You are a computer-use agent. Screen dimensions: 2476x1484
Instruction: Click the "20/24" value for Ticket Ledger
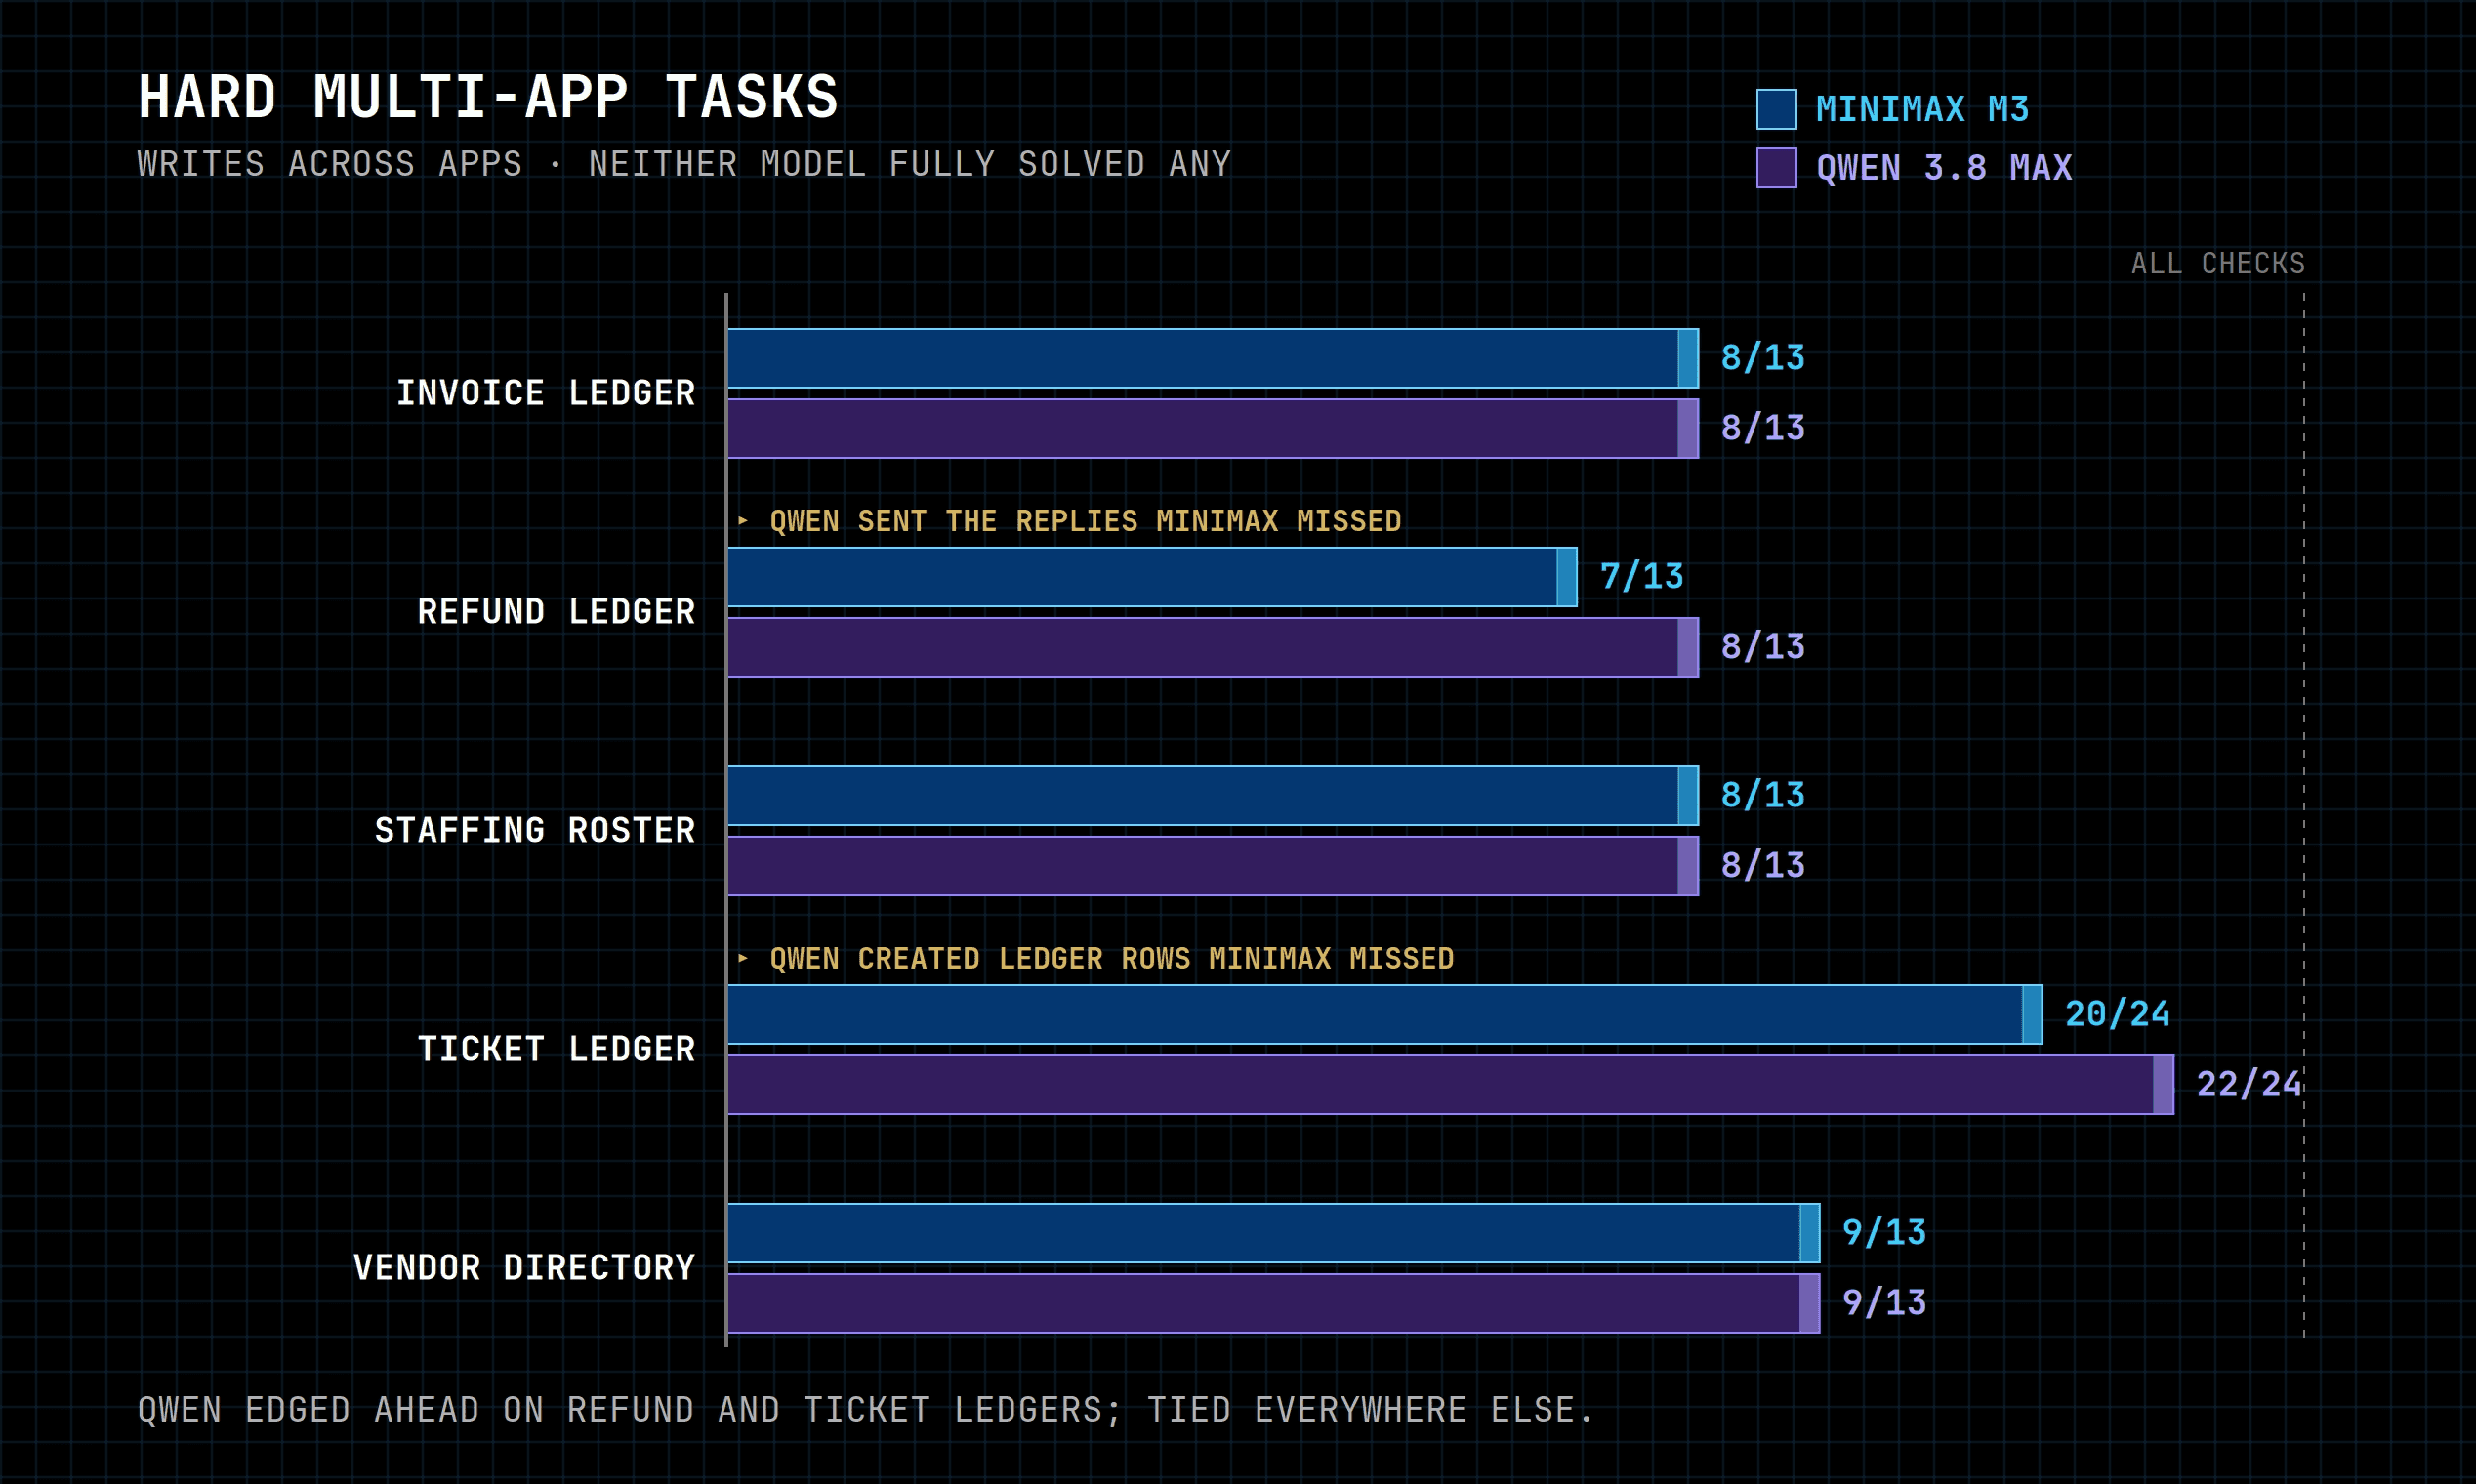click(2118, 1014)
